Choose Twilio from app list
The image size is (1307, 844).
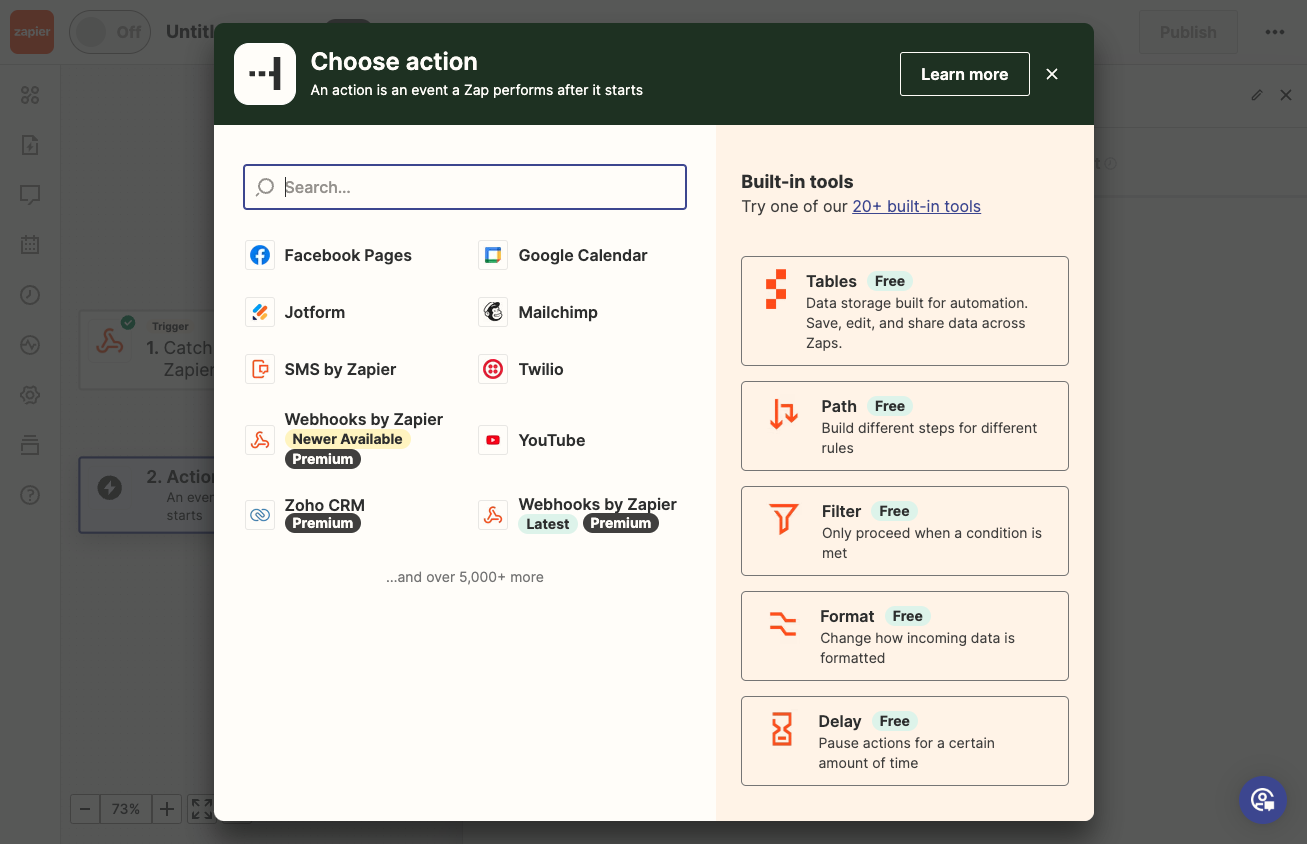[x=541, y=369]
